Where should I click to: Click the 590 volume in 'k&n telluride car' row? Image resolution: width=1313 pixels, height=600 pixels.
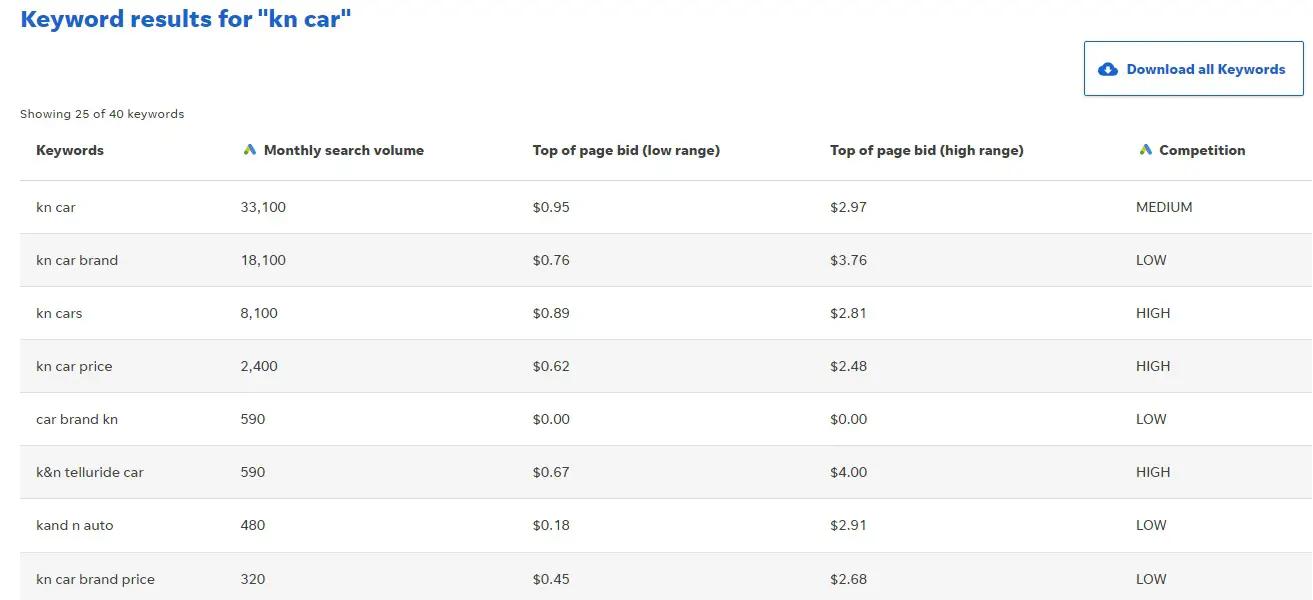click(x=253, y=472)
